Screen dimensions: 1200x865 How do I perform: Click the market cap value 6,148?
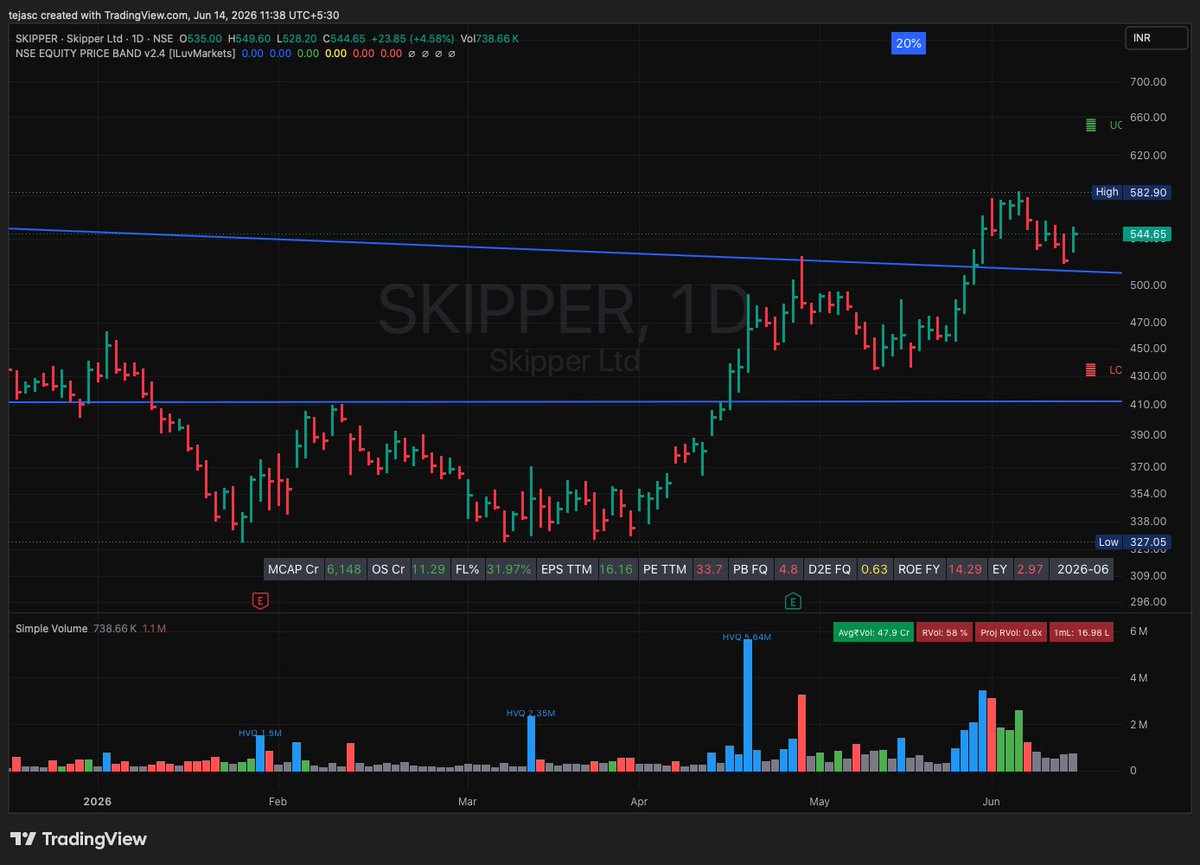(344, 569)
